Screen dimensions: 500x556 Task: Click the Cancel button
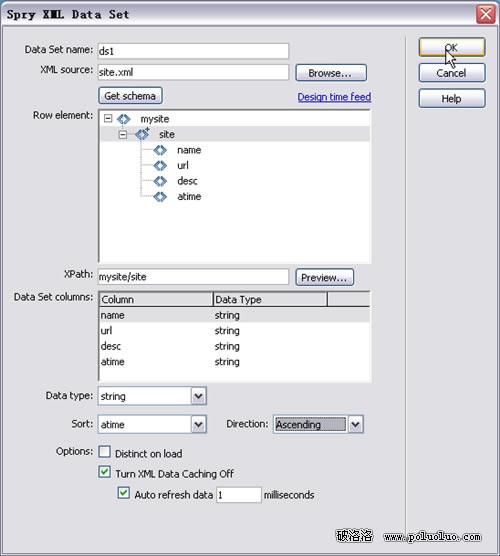tap(451, 73)
